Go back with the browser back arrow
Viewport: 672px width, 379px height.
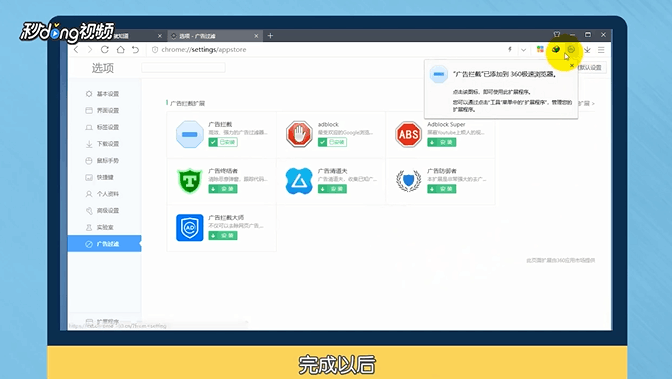(x=76, y=50)
